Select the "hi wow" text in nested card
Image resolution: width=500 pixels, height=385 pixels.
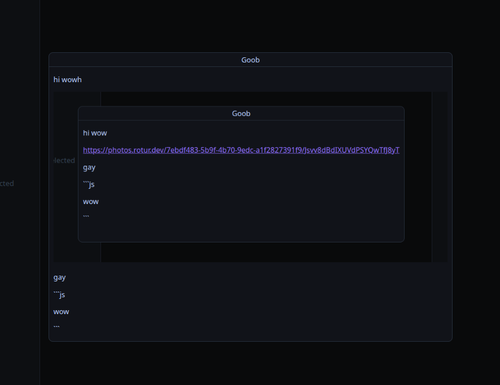click(x=95, y=133)
